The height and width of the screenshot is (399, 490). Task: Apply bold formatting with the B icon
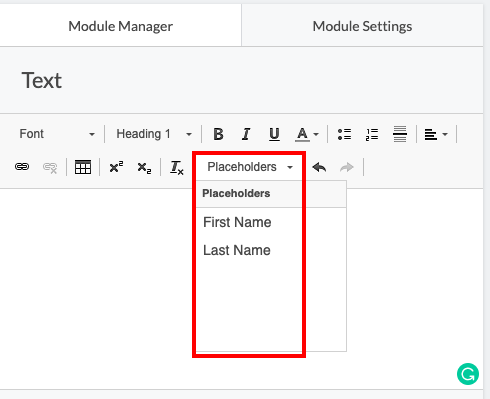coord(218,134)
